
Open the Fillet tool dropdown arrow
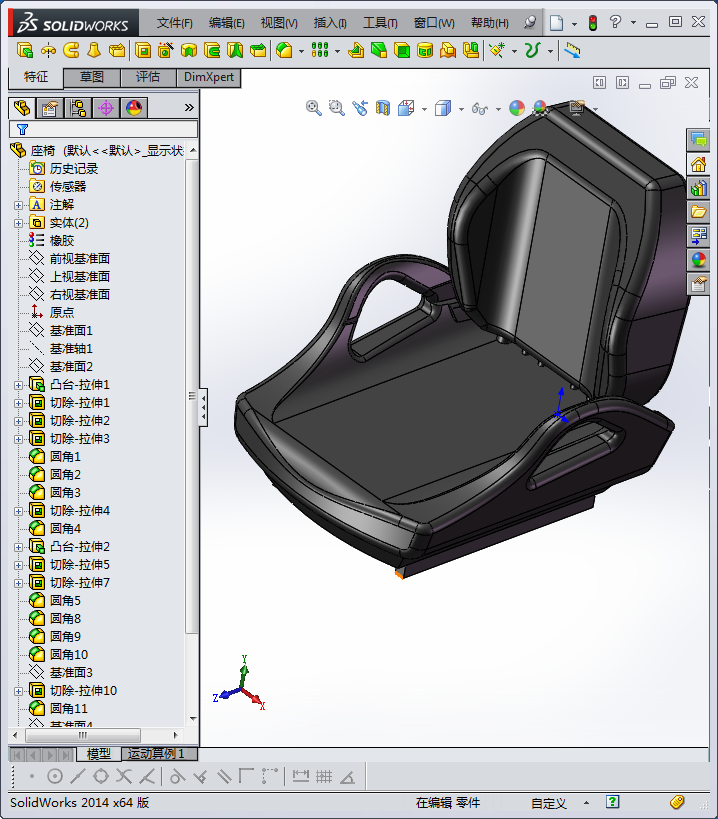[301, 51]
